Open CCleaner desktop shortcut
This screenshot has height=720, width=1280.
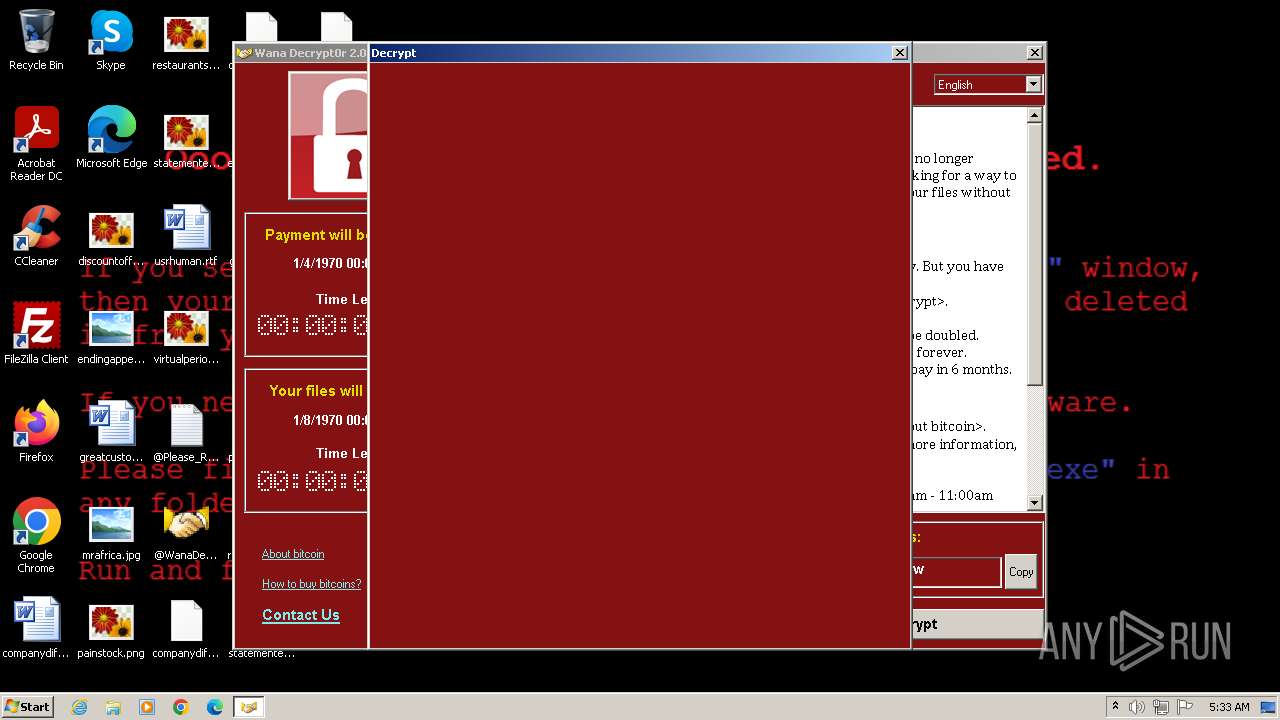point(36,236)
